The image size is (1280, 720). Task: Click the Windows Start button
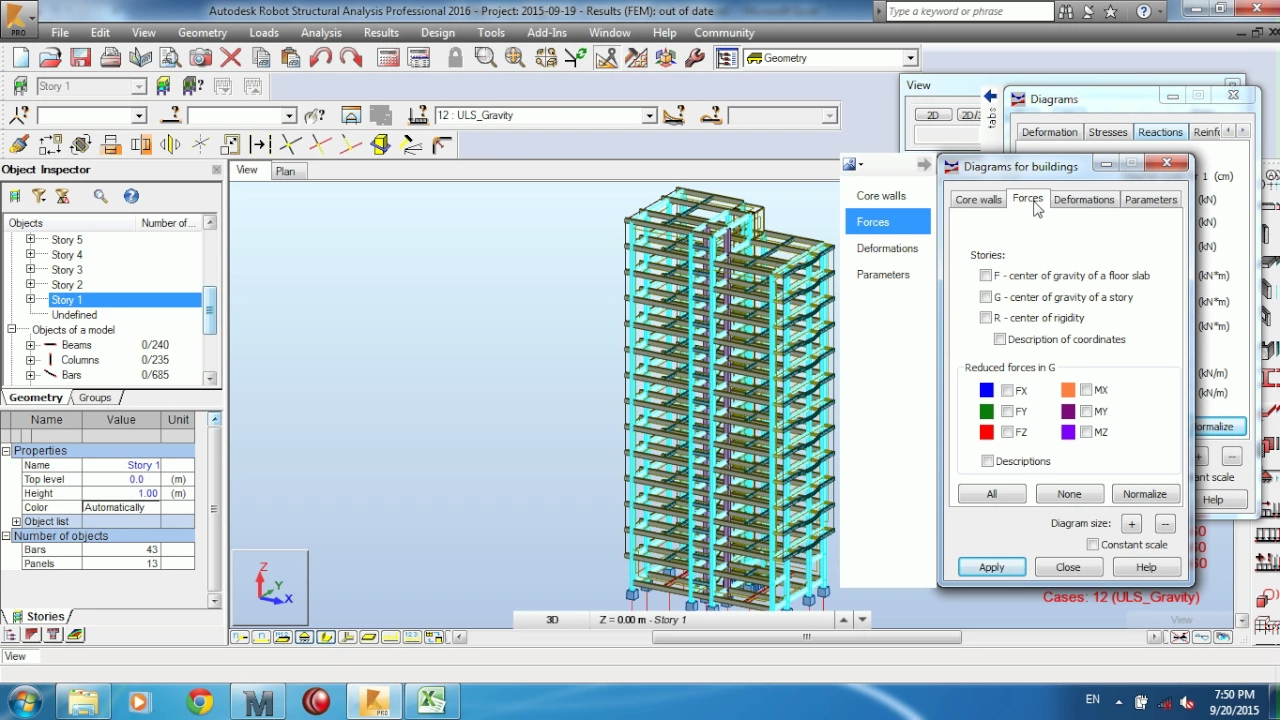[24, 701]
